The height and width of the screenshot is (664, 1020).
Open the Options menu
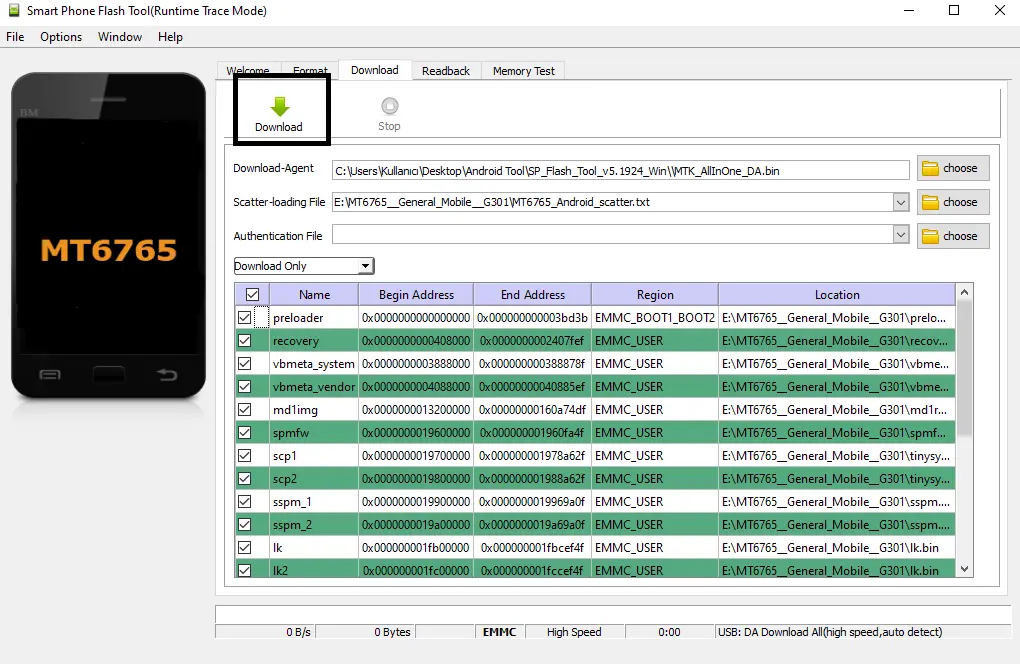coord(61,37)
